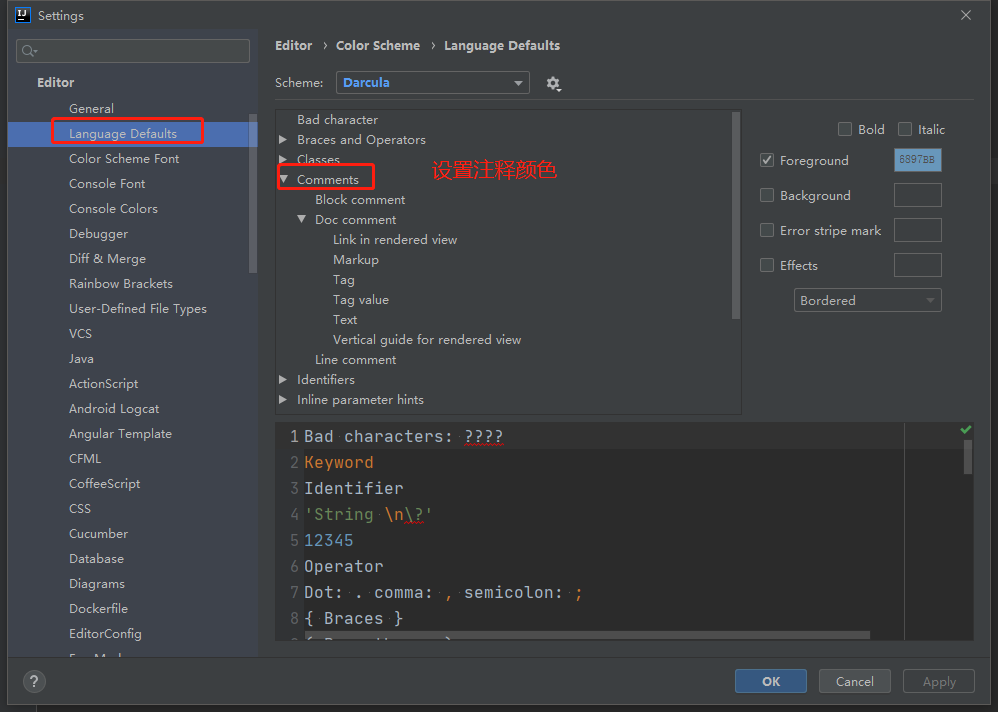Select Dockerfile in the sidebar
The height and width of the screenshot is (712, 998).
(x=98, y=609)
